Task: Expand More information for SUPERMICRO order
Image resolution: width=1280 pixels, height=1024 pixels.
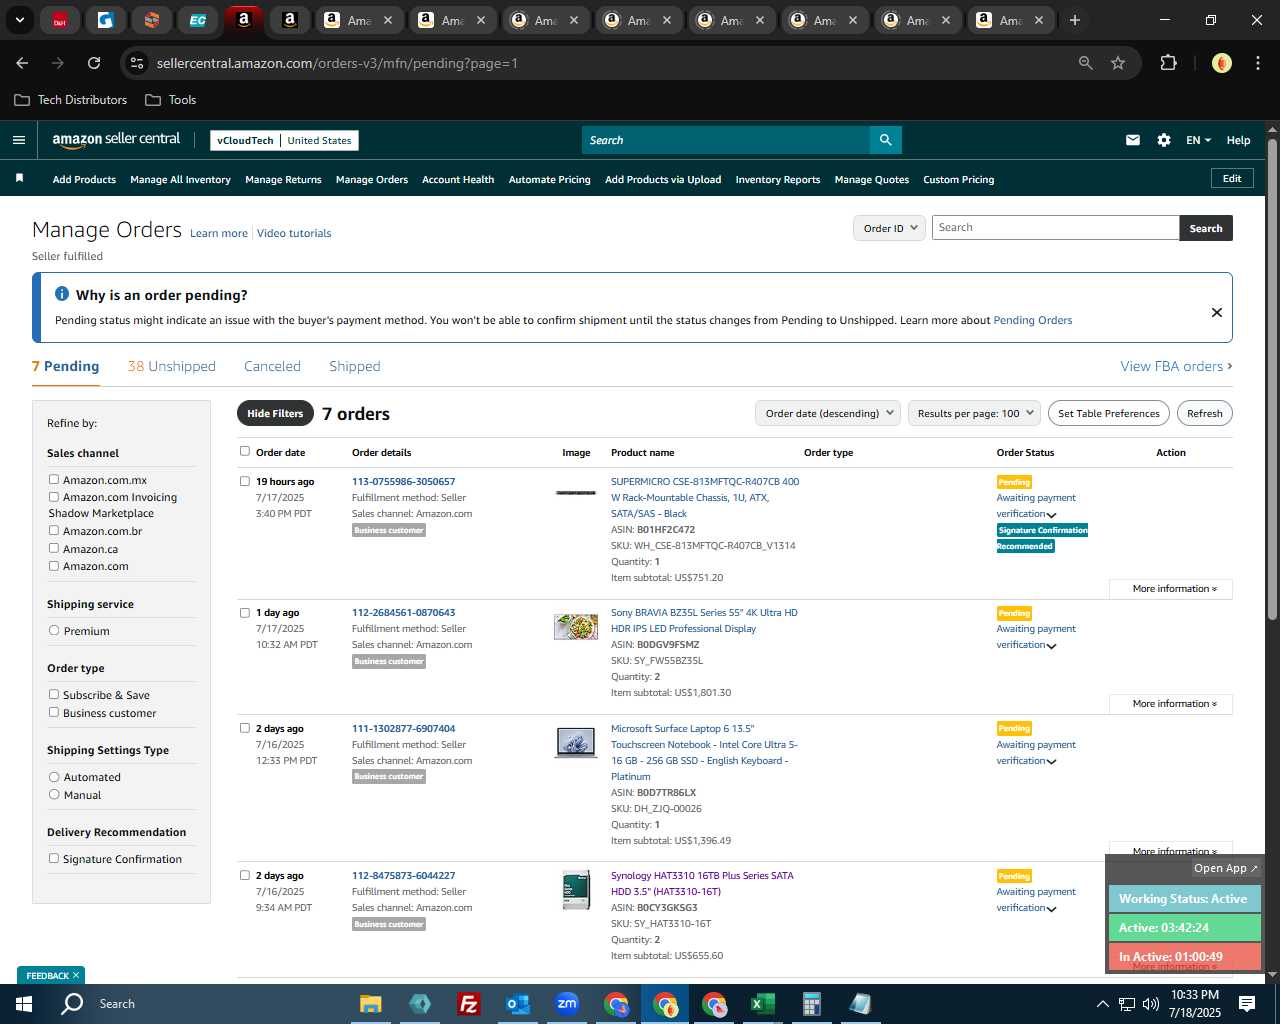Action: tap(1171, 589)
